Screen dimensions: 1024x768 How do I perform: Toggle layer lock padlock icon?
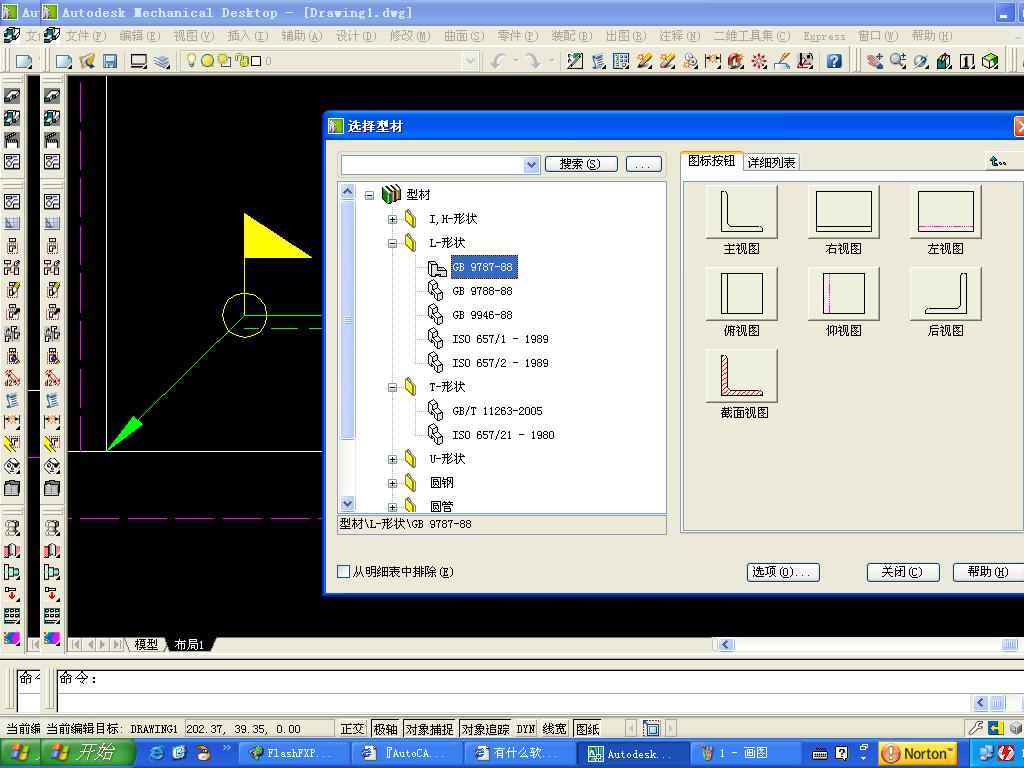[x=240, y=61]
